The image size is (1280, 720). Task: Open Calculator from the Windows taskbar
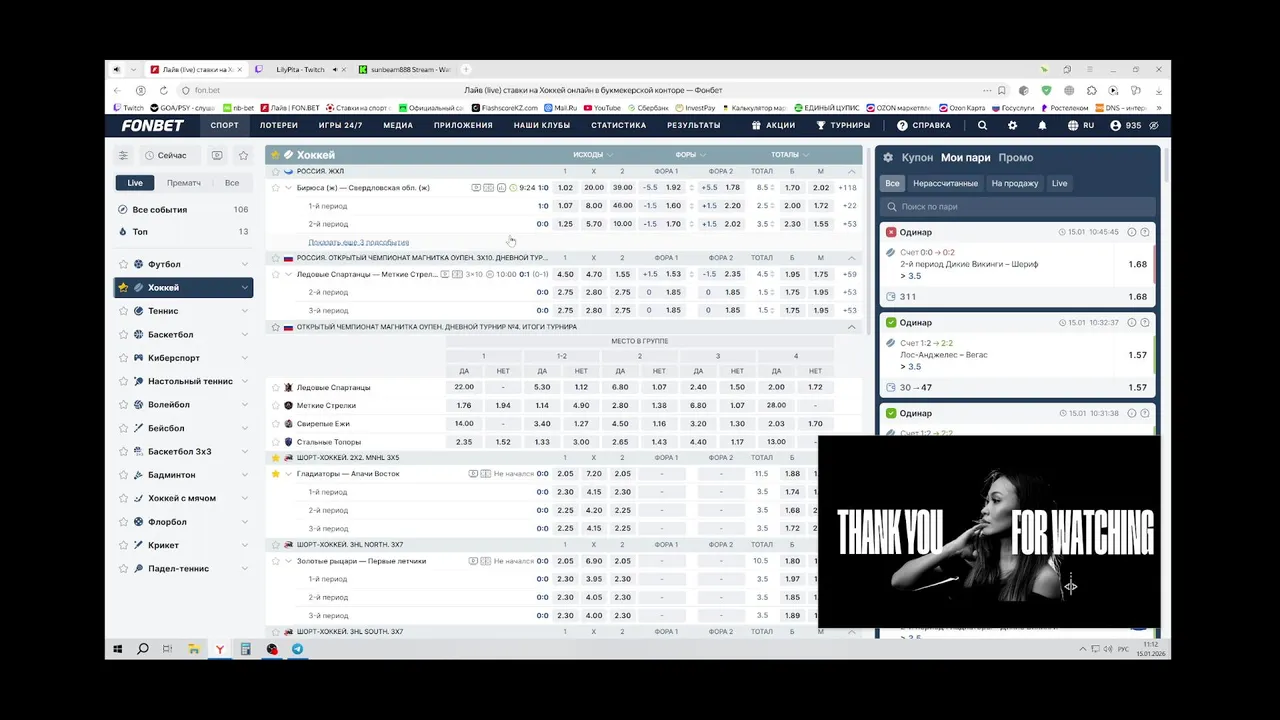[245, 649]
